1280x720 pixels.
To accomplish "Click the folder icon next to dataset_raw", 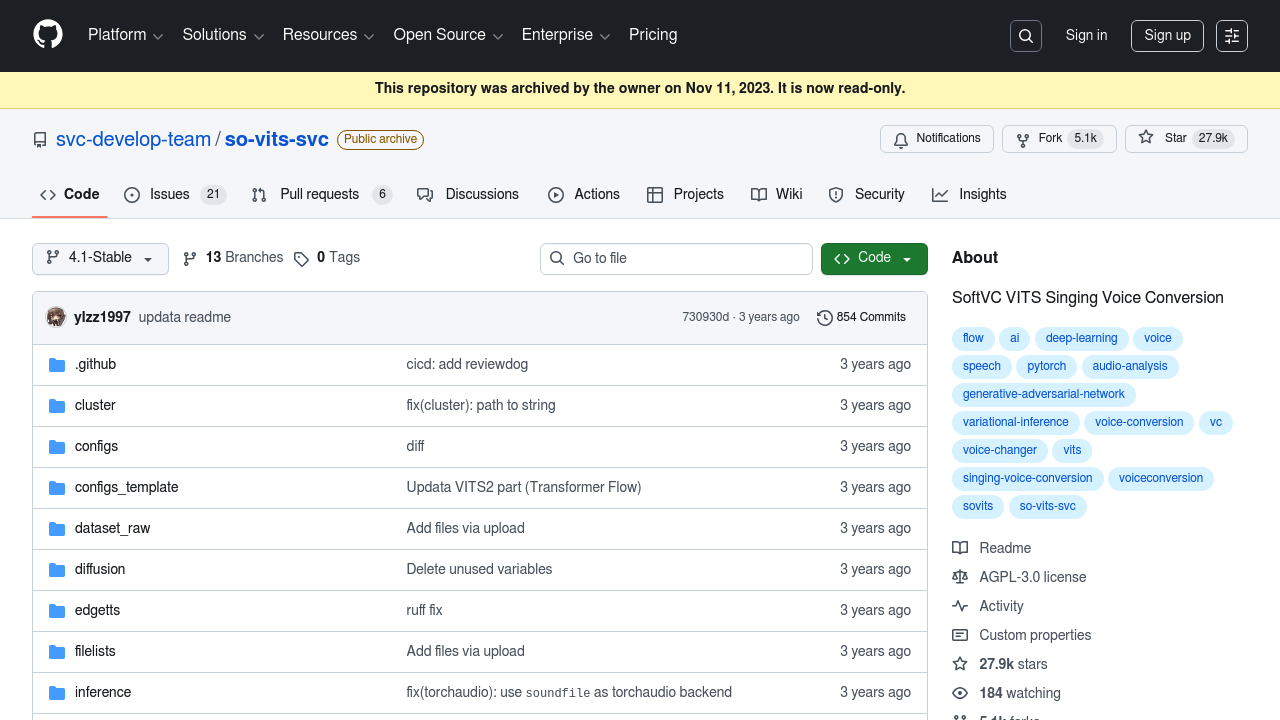I will pos(57,528).
